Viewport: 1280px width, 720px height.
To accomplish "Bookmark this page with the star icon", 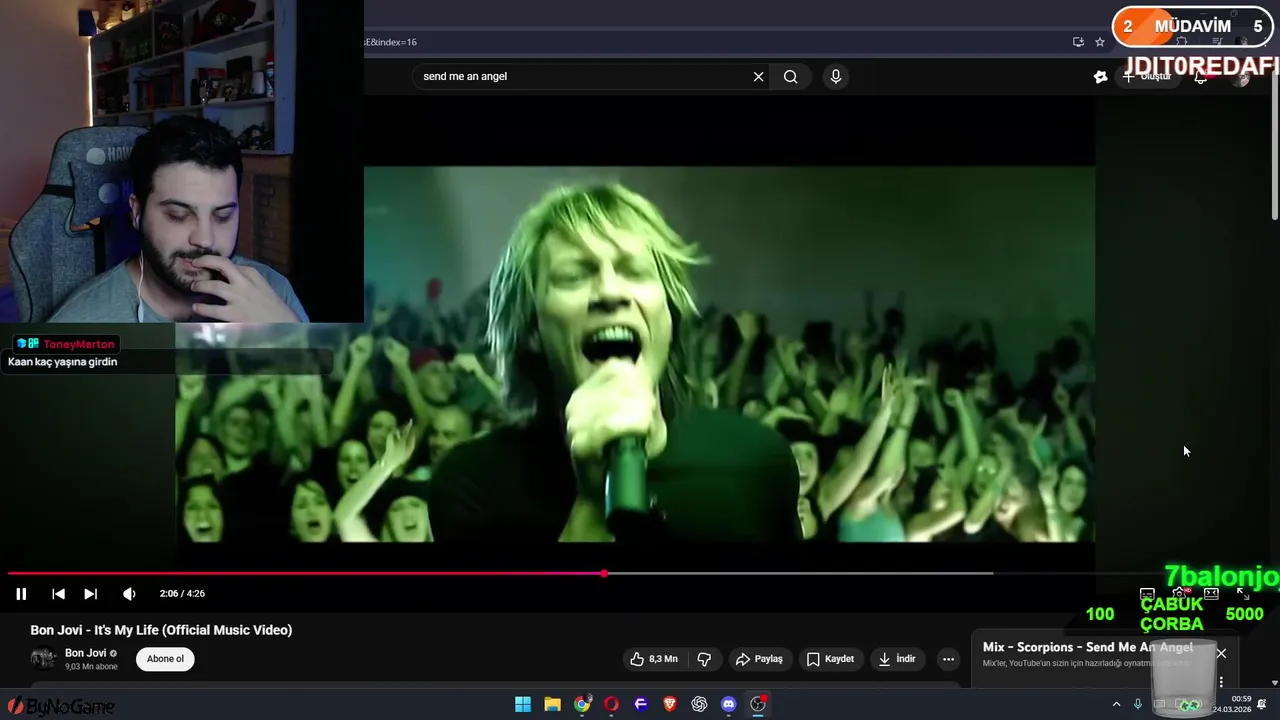I will tap(1100, 42).
